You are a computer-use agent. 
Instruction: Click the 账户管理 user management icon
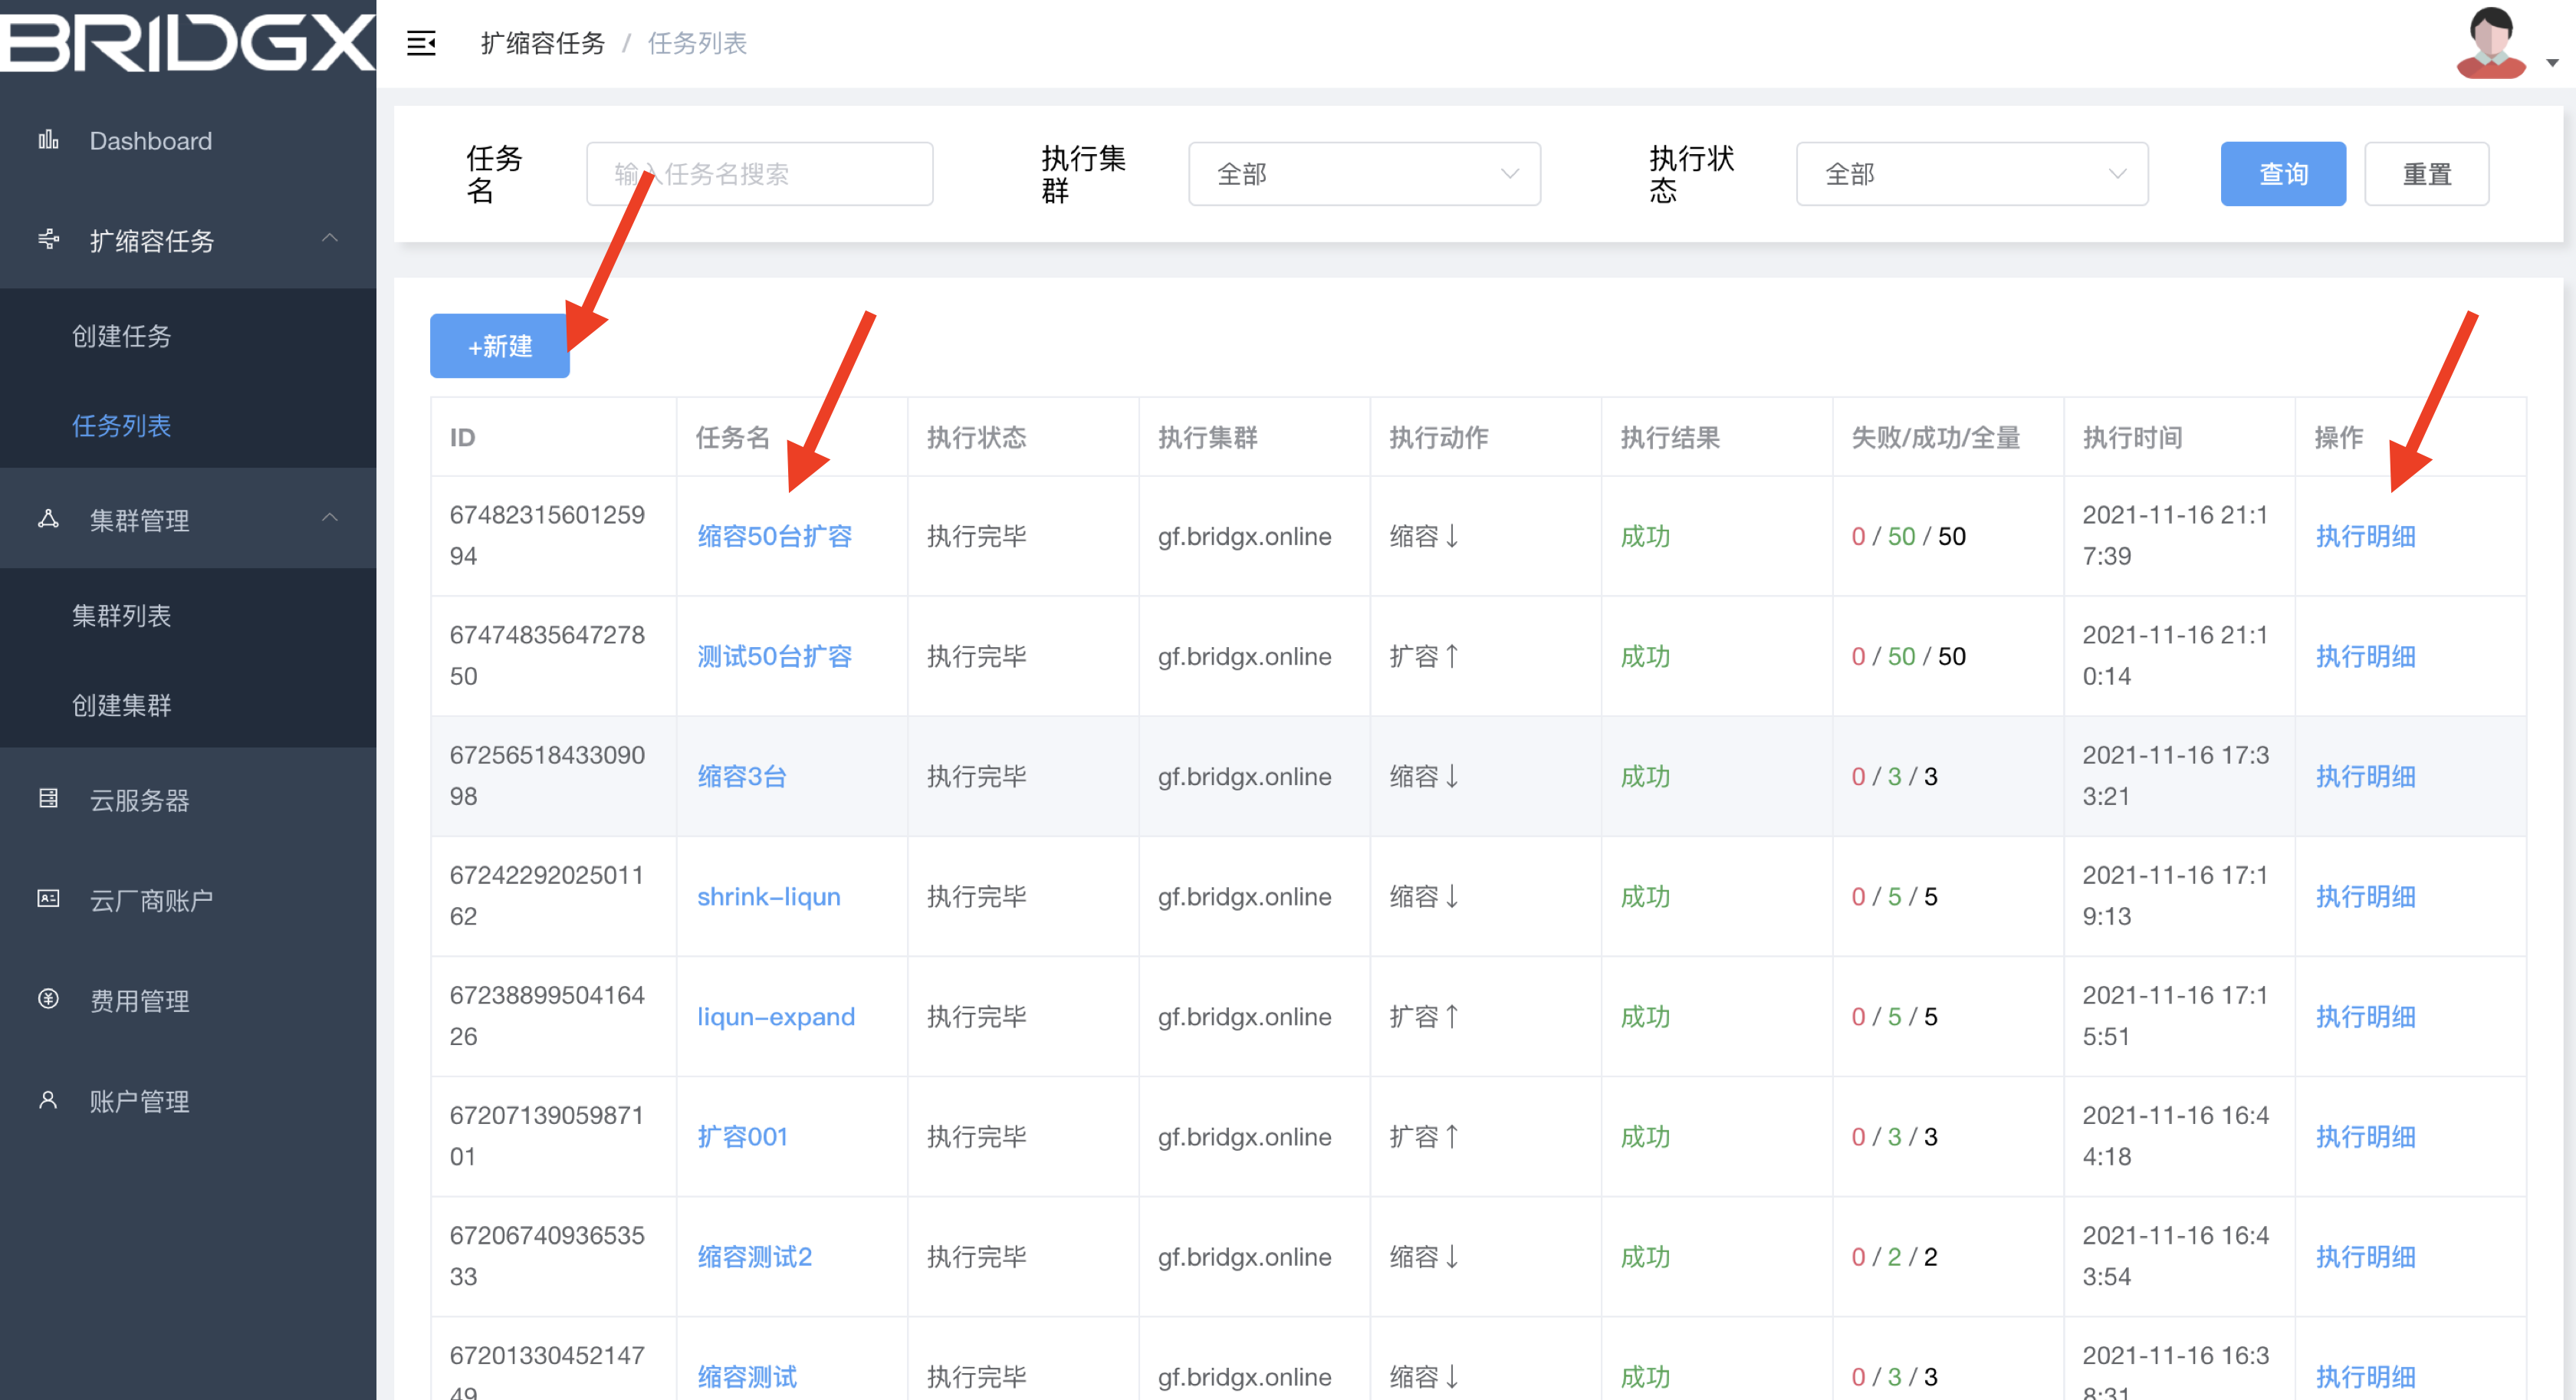coord(47,1100)
